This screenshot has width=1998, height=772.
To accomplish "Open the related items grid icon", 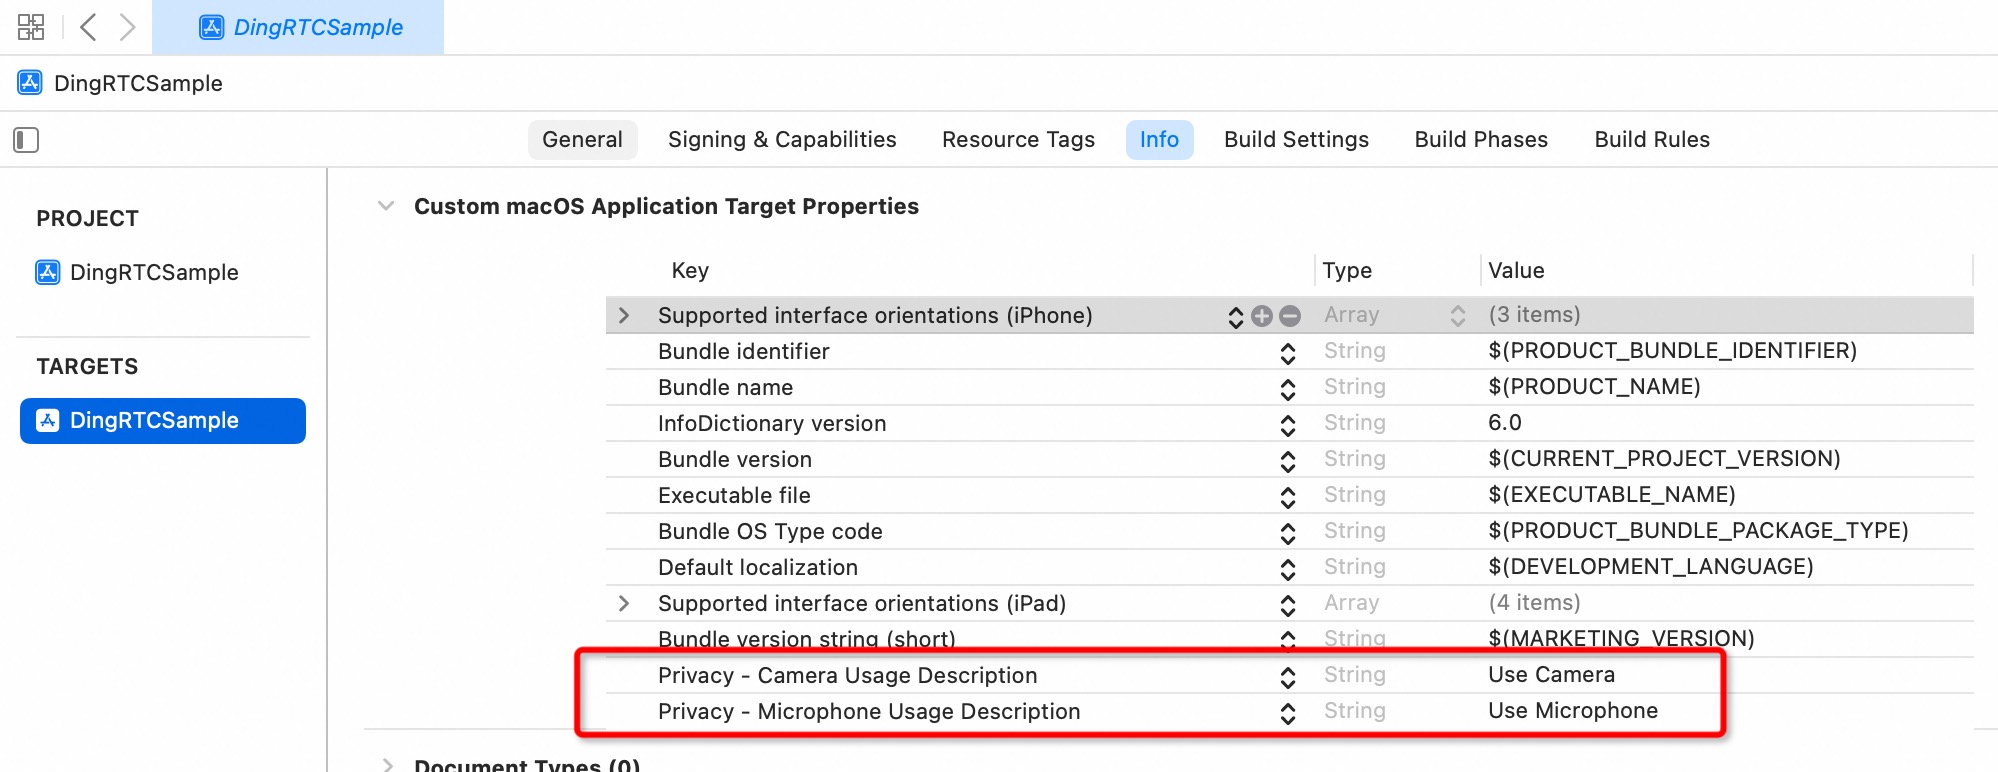I will tap(31, 27).
